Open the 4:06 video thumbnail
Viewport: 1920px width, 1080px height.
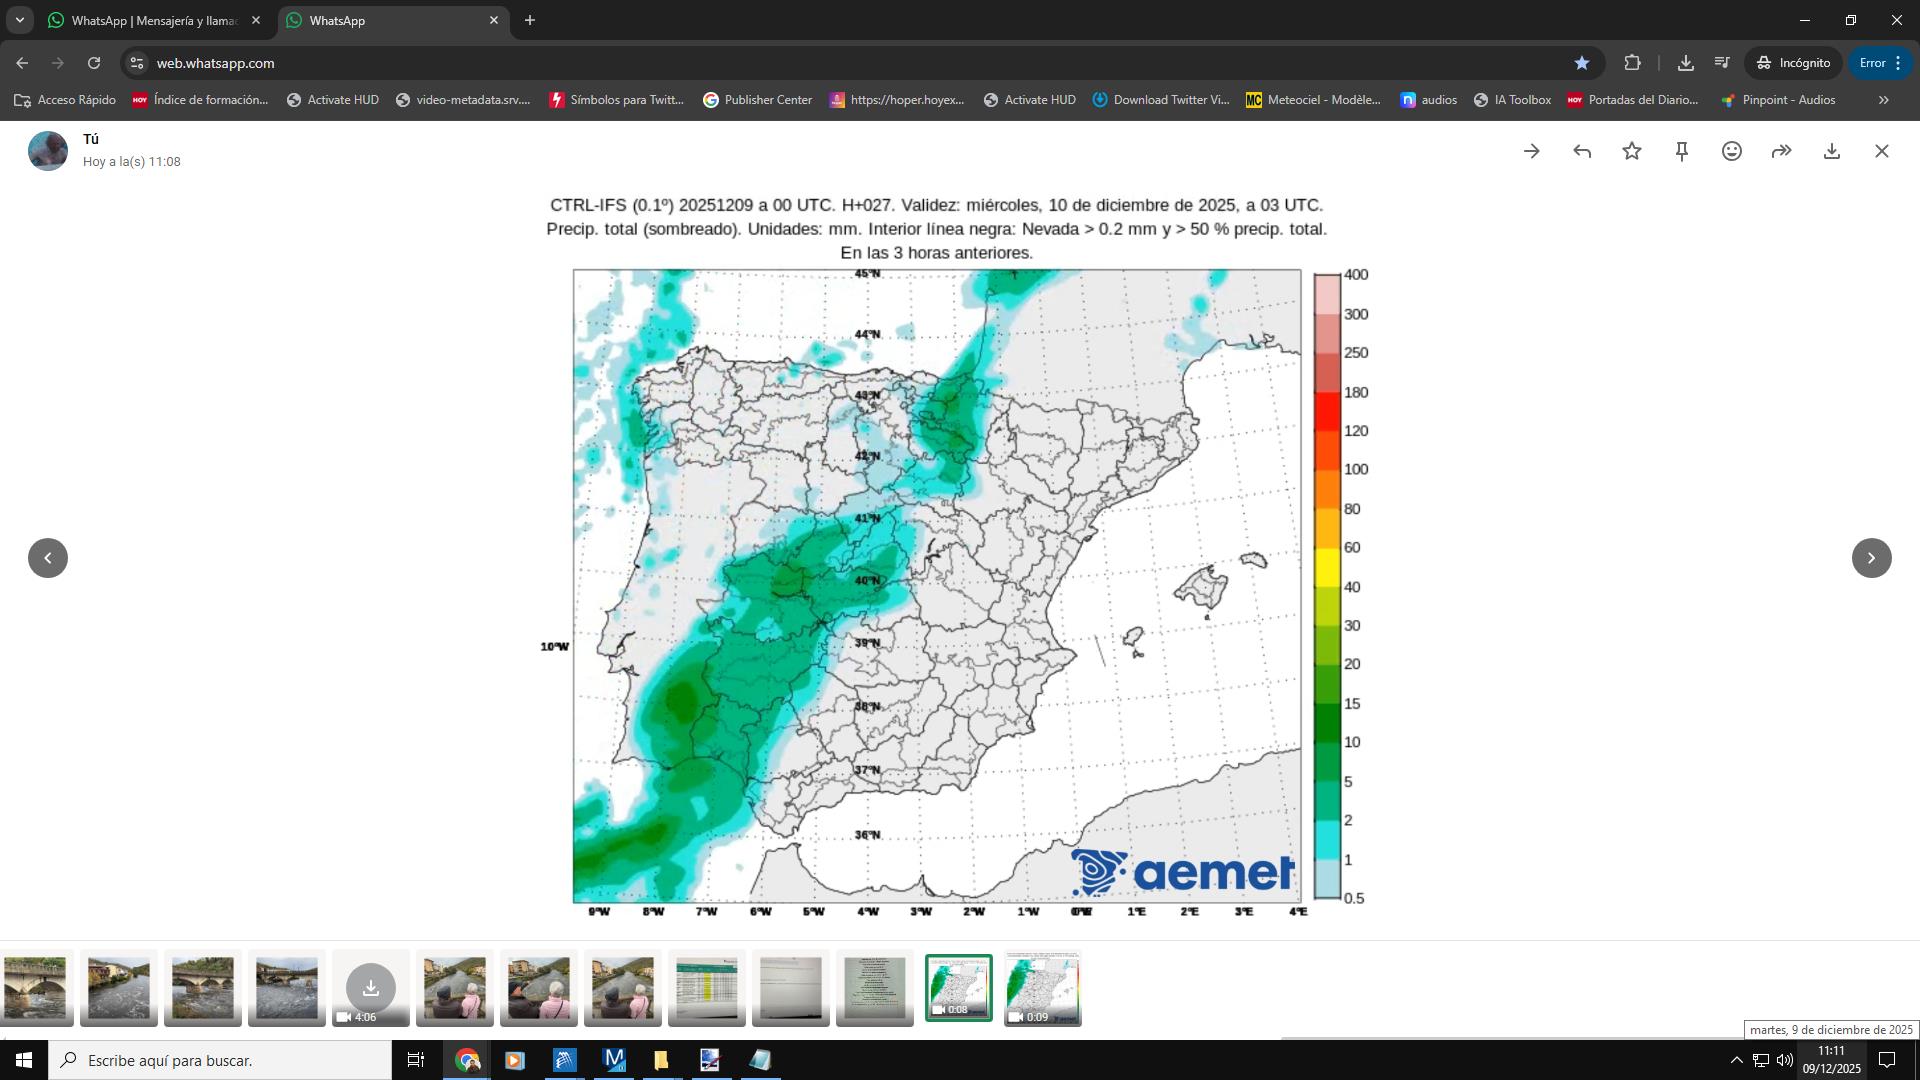[x=370, y=988]
